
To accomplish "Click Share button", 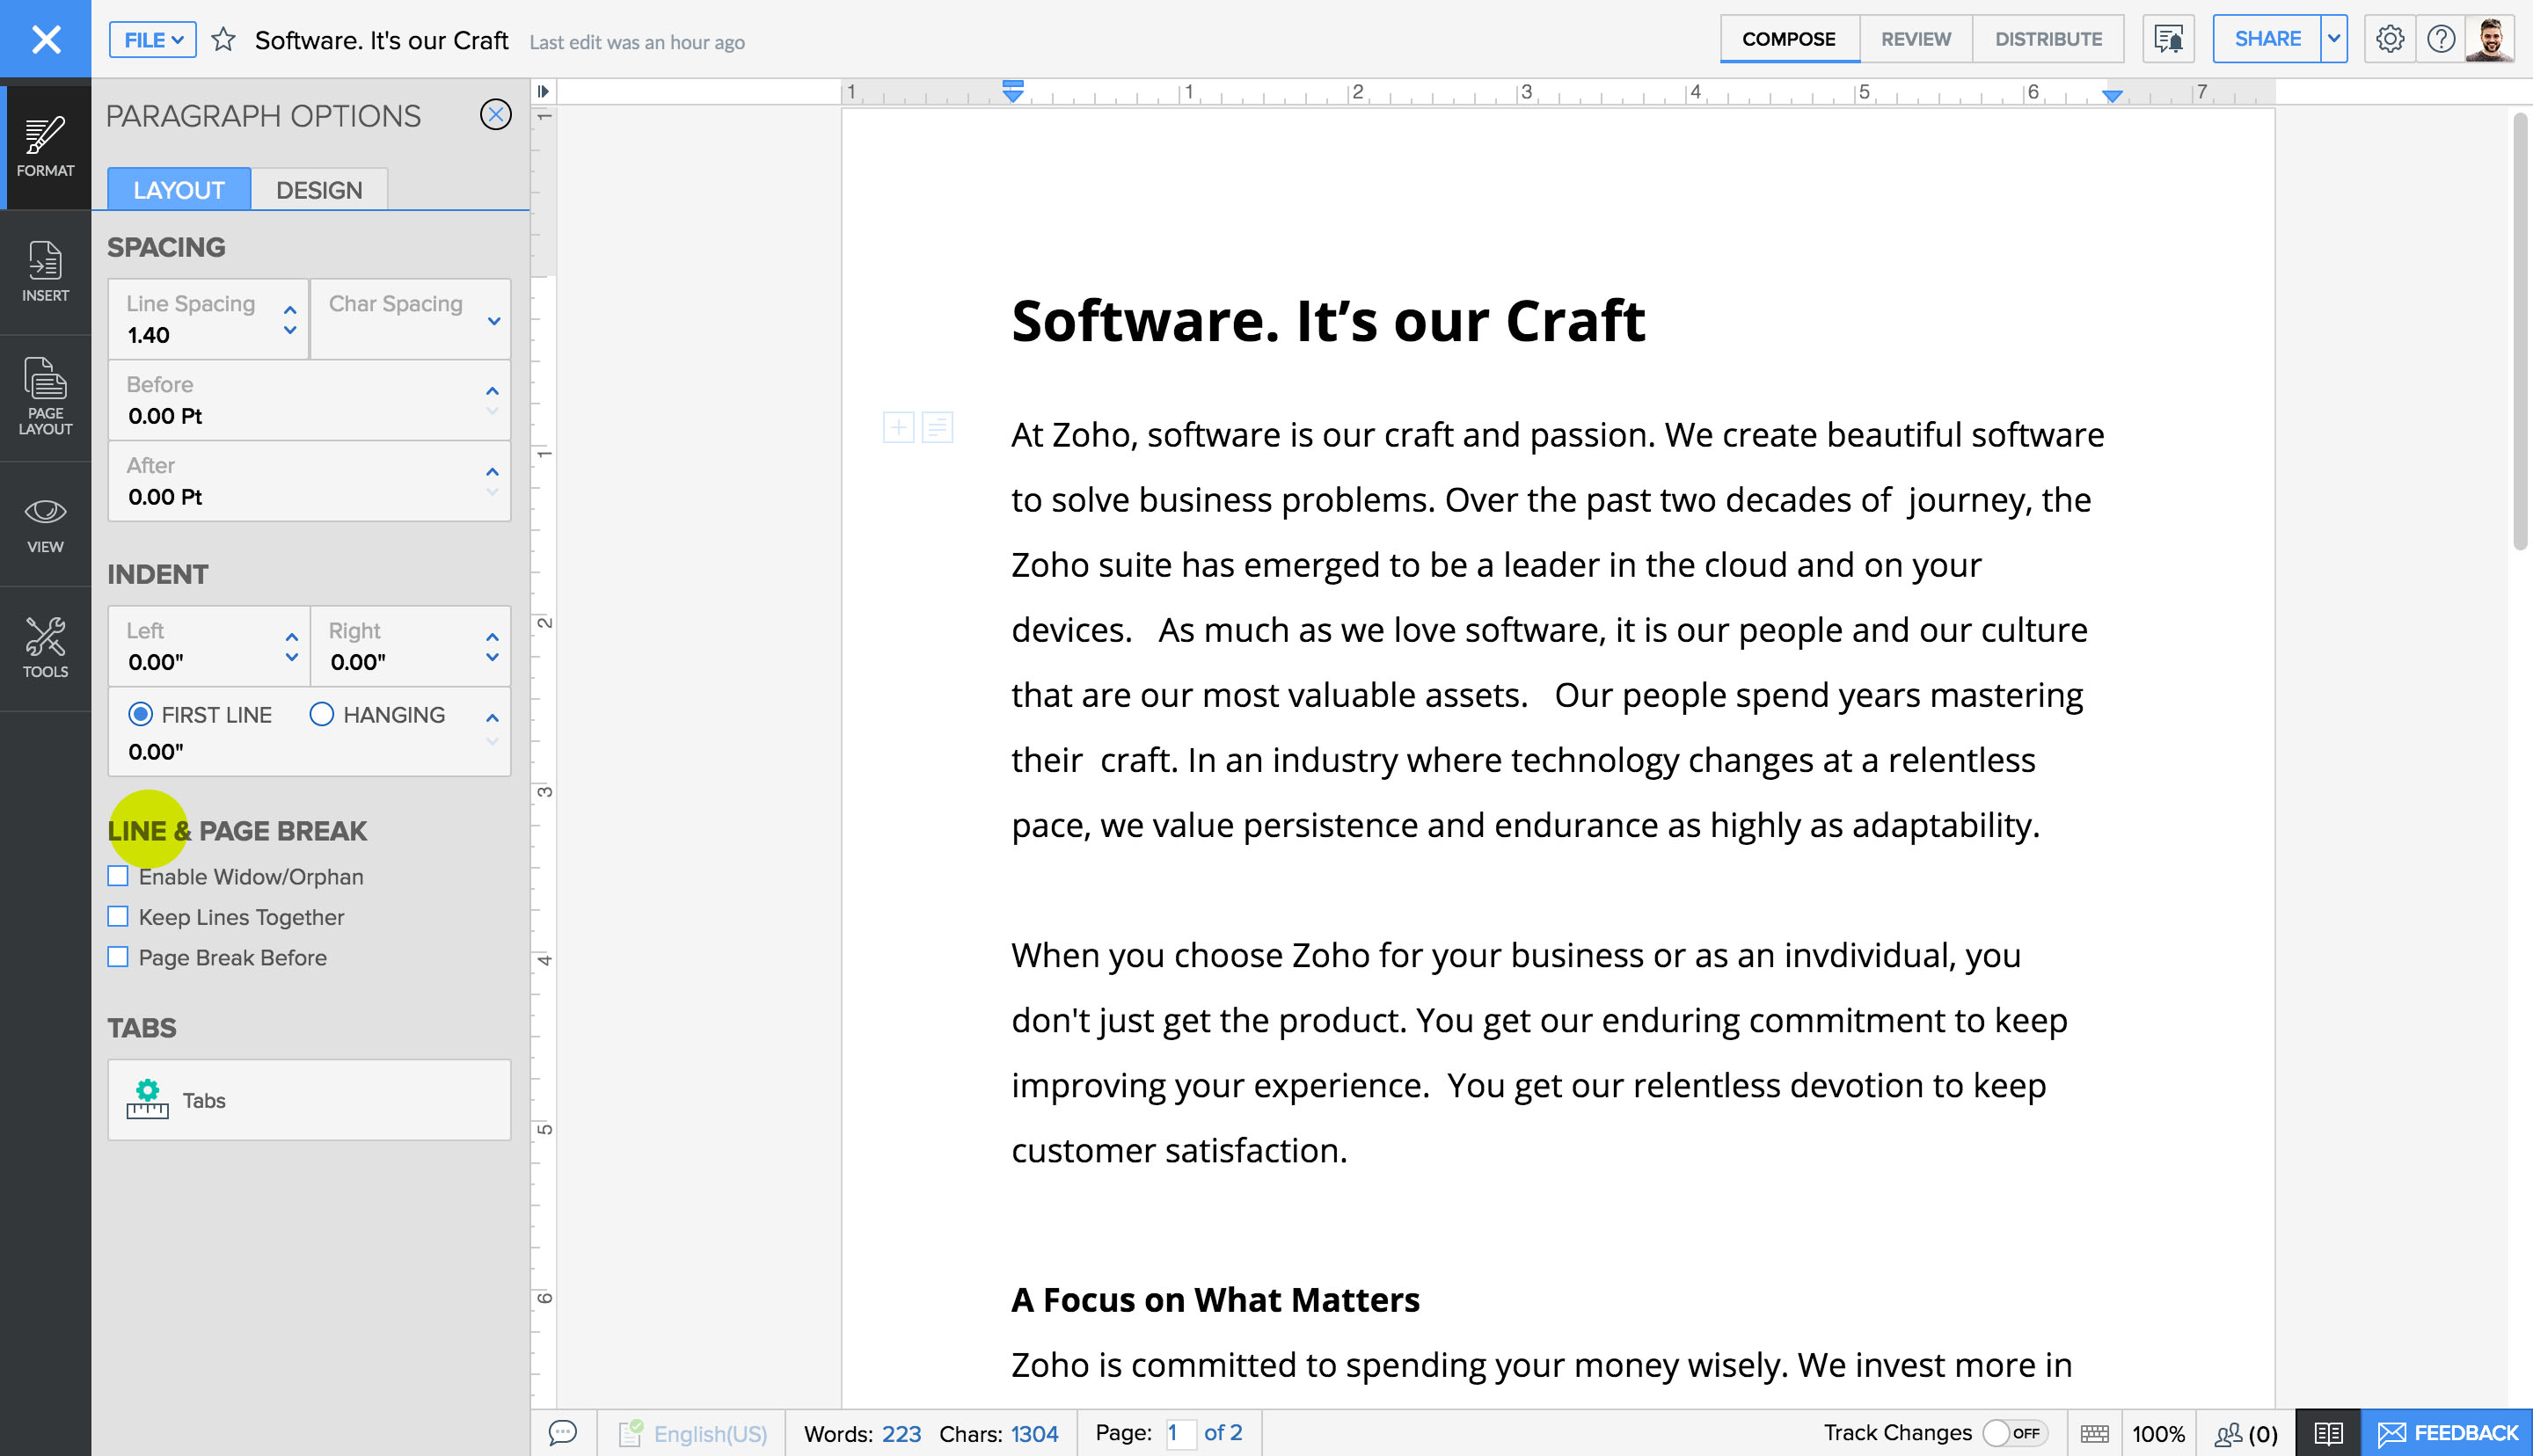I will point(2265,39).
